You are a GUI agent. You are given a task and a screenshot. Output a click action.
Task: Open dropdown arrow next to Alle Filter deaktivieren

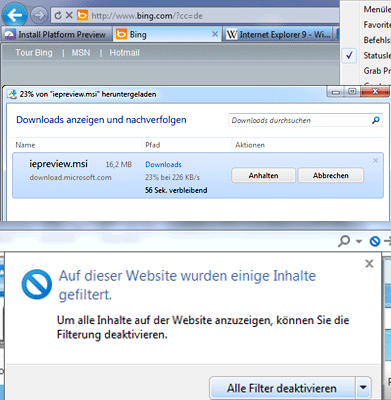tap(363, 388)
